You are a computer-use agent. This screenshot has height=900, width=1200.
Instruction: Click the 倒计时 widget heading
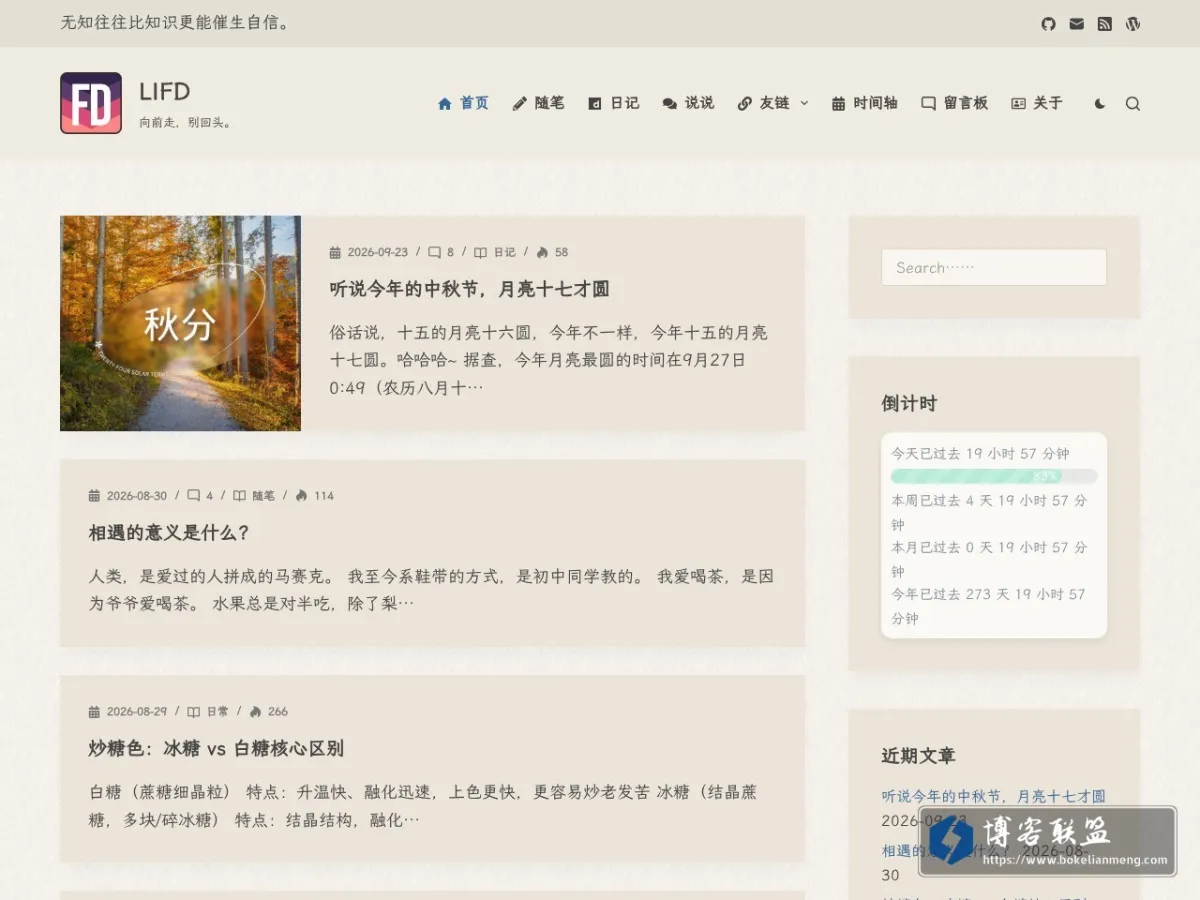click(909, 404)
